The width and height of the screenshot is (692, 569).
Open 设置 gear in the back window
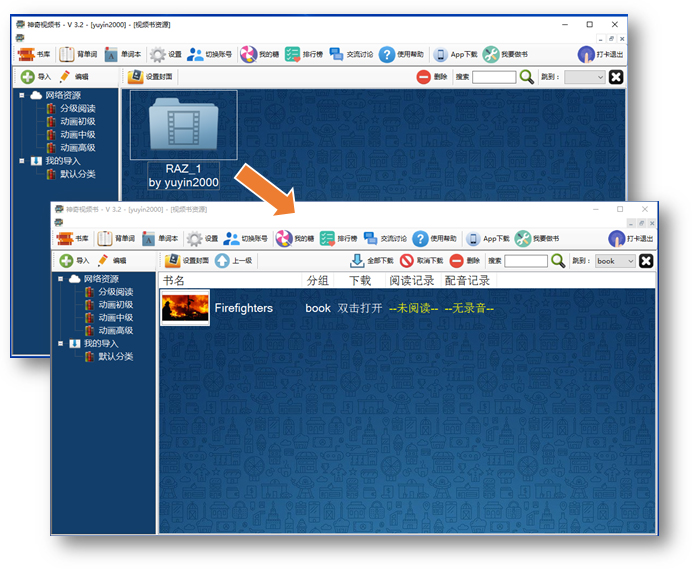point(165,54)
